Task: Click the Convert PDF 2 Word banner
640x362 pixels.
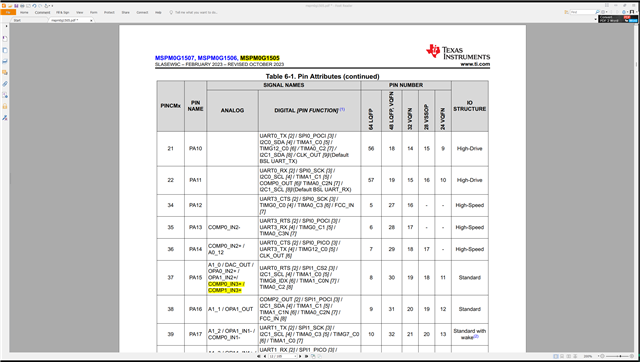Action: (618, 19)
